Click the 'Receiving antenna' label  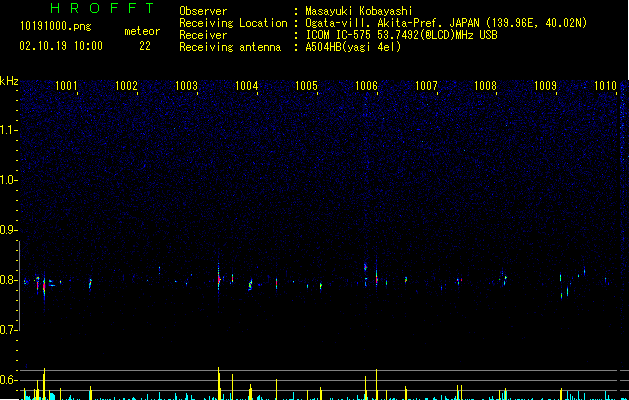[230, 47]
